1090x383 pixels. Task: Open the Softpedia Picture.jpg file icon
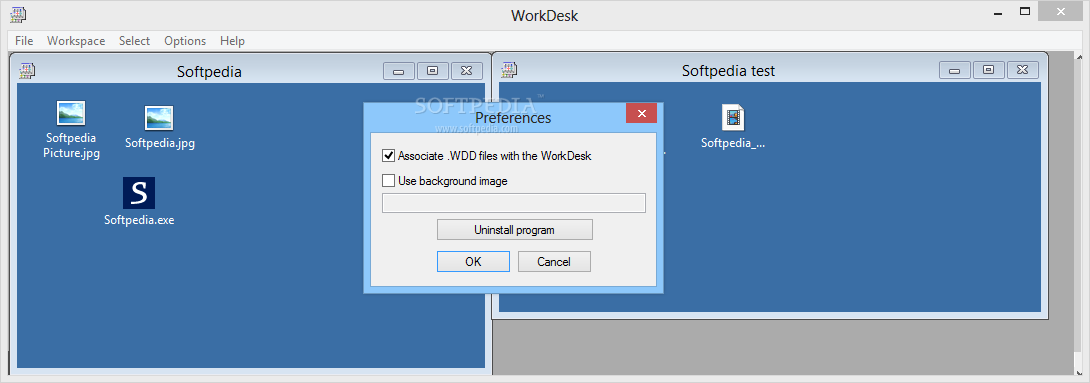[x=71, y=113]
